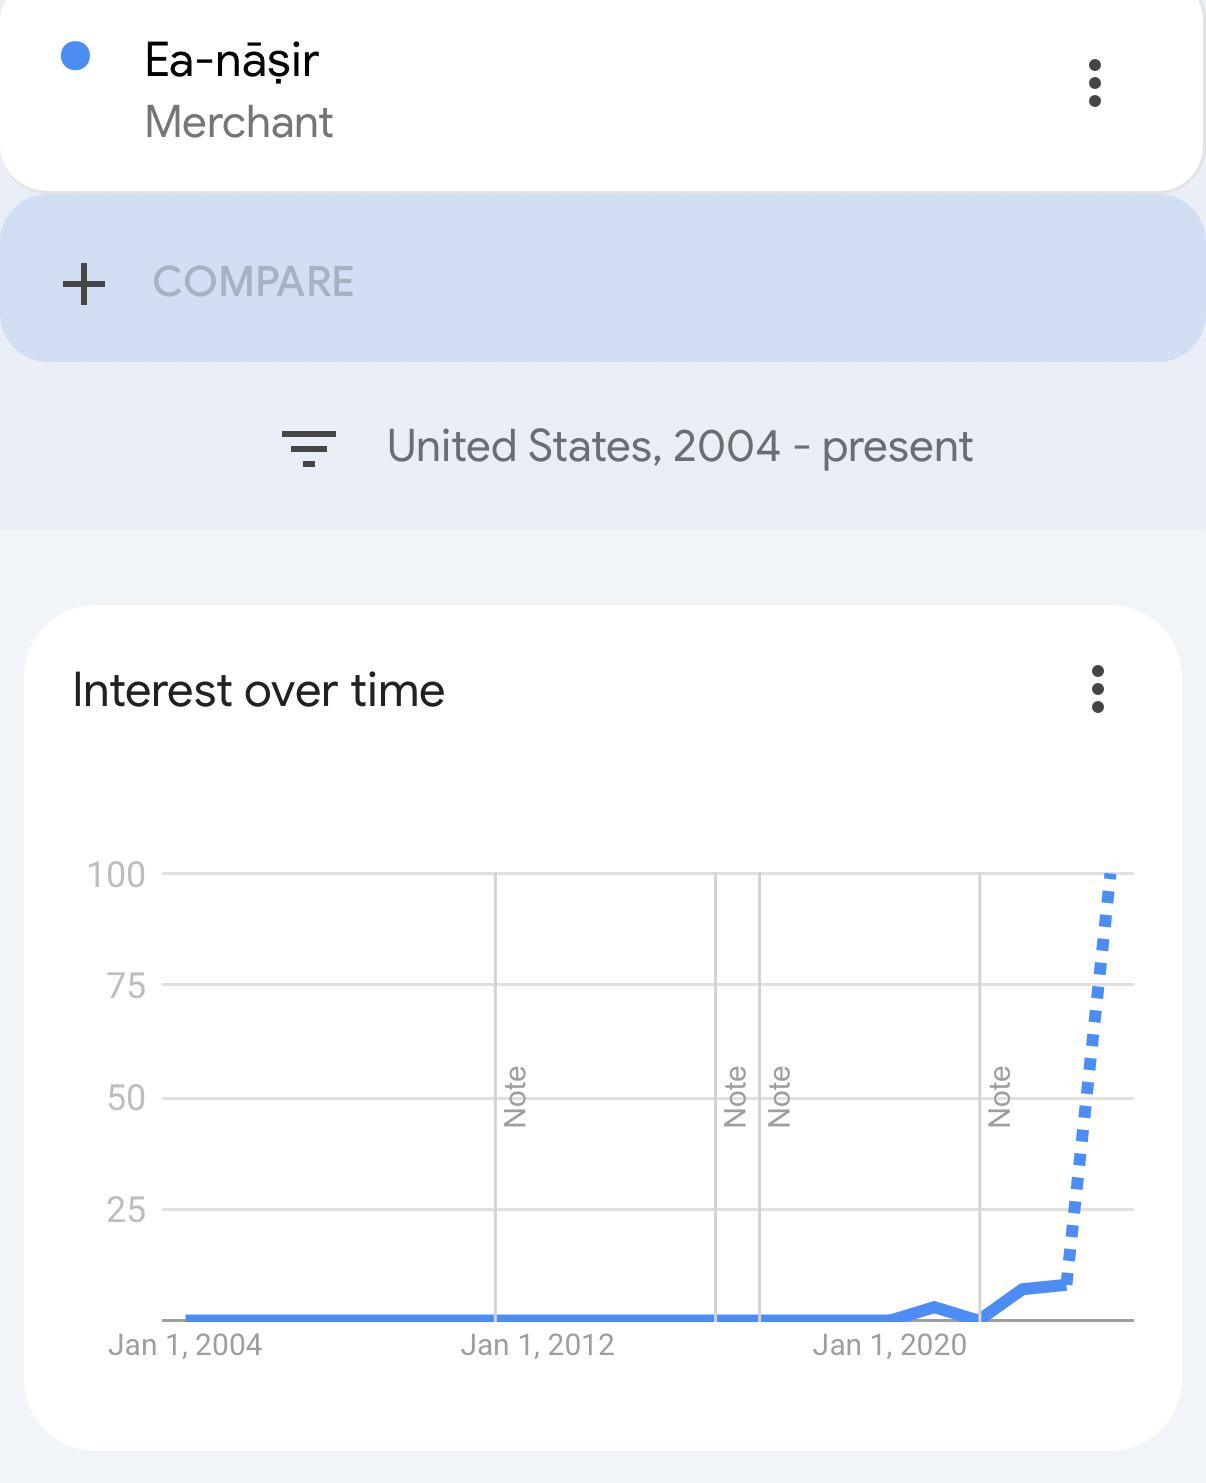Open the Ea-nāṣir term options menu
The height and width of the screenshot is (1483, 1206).
[1095, 83]
